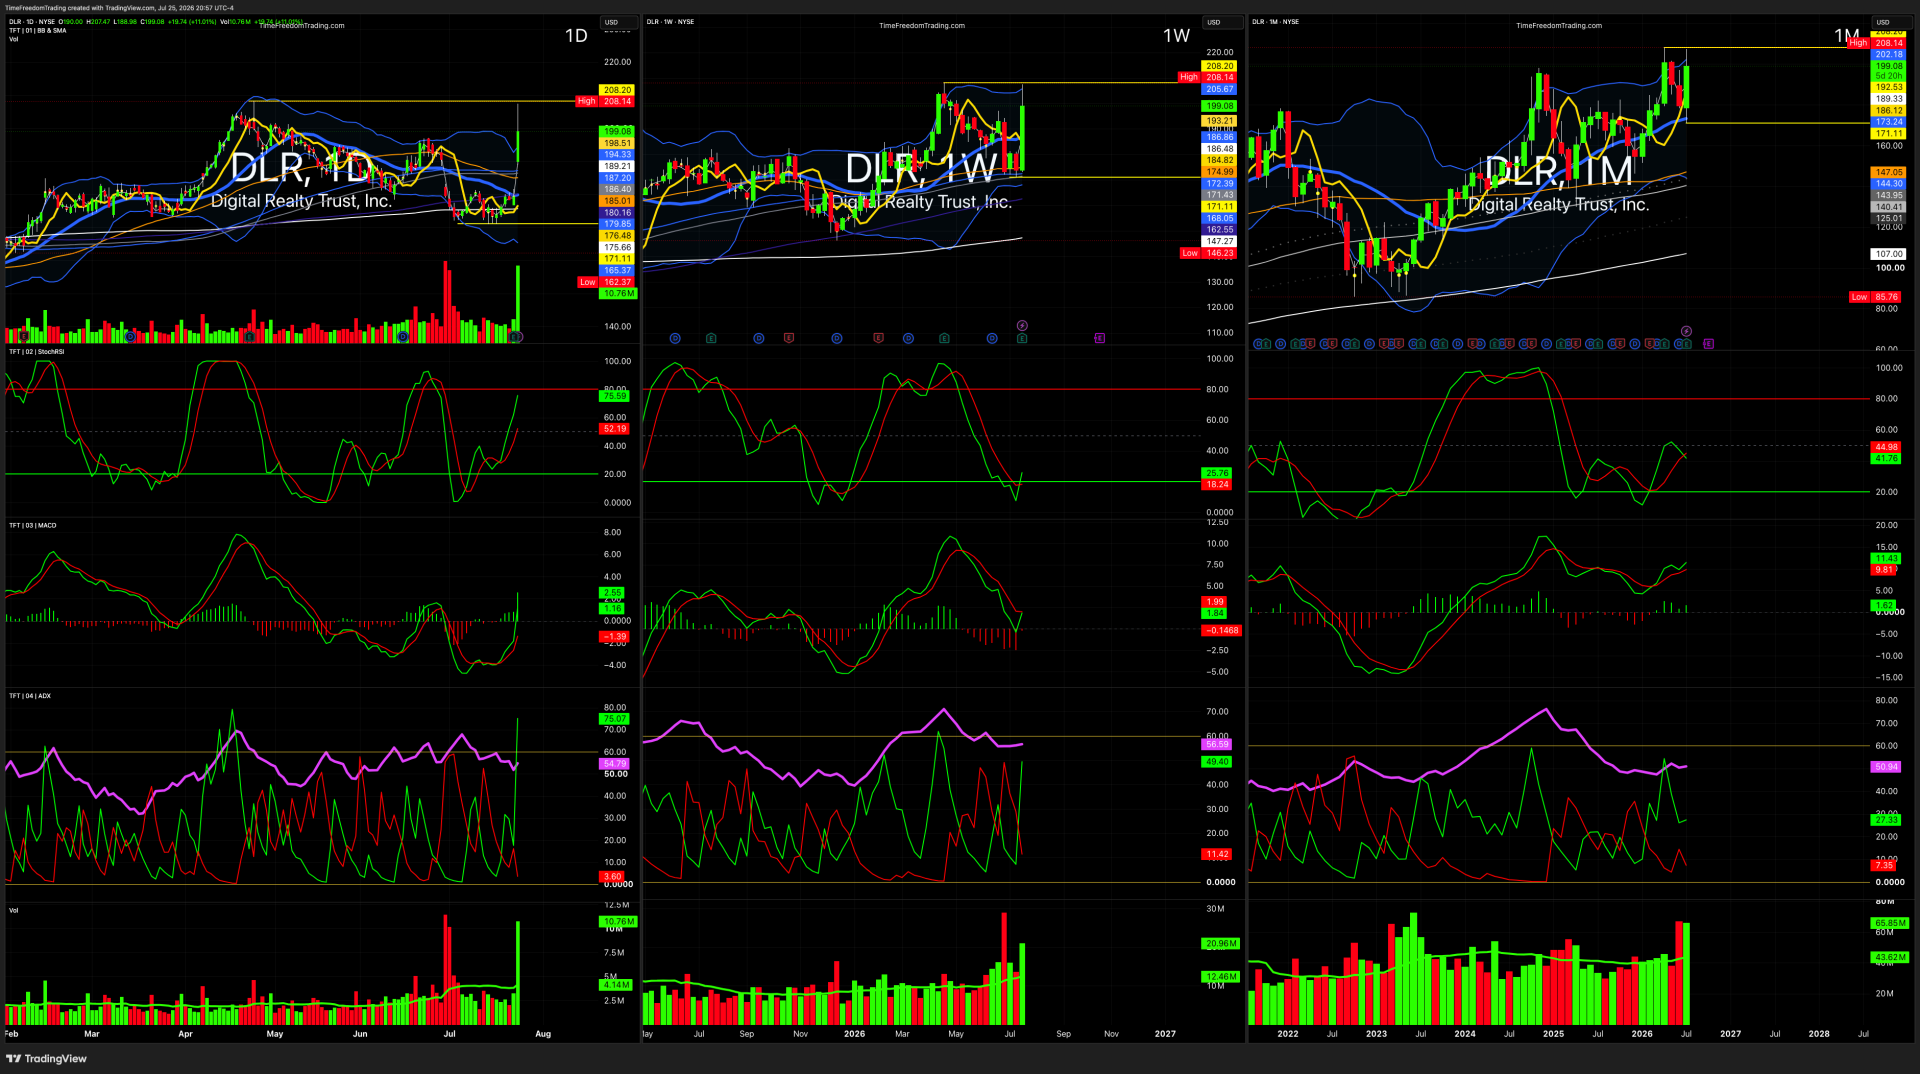The height and width of the screenshot is (1074, 1920).
Task: Open the dividend marker near Sep on weekly chart
Action: click(x=758, y=338)
